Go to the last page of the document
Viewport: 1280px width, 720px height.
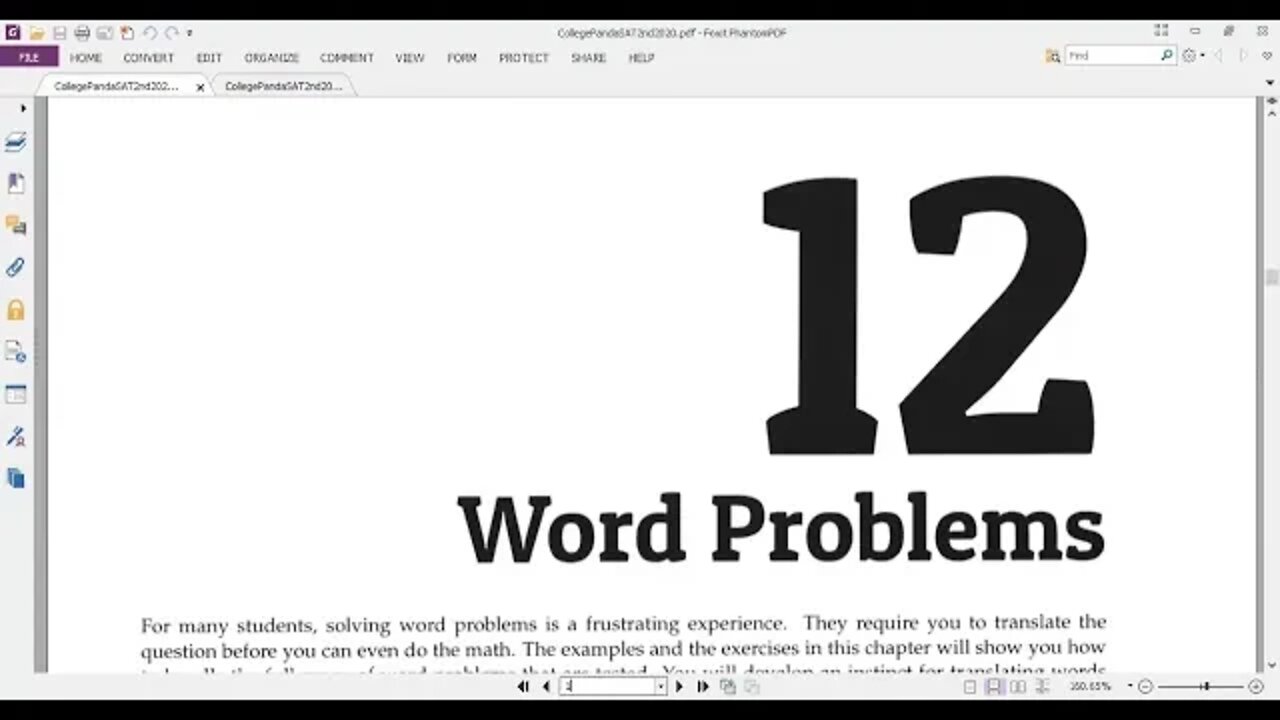(703, 687)
